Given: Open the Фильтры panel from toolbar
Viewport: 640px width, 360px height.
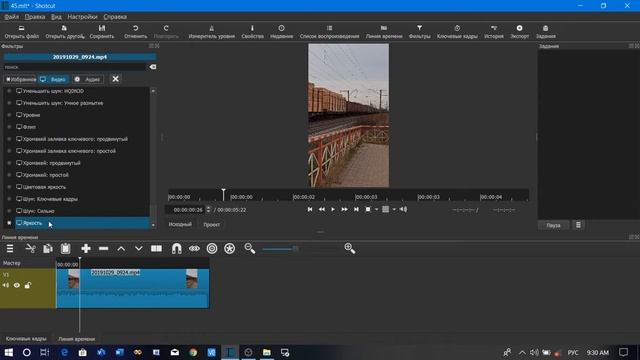Looking at the screenshot, I should pos(419,32).
